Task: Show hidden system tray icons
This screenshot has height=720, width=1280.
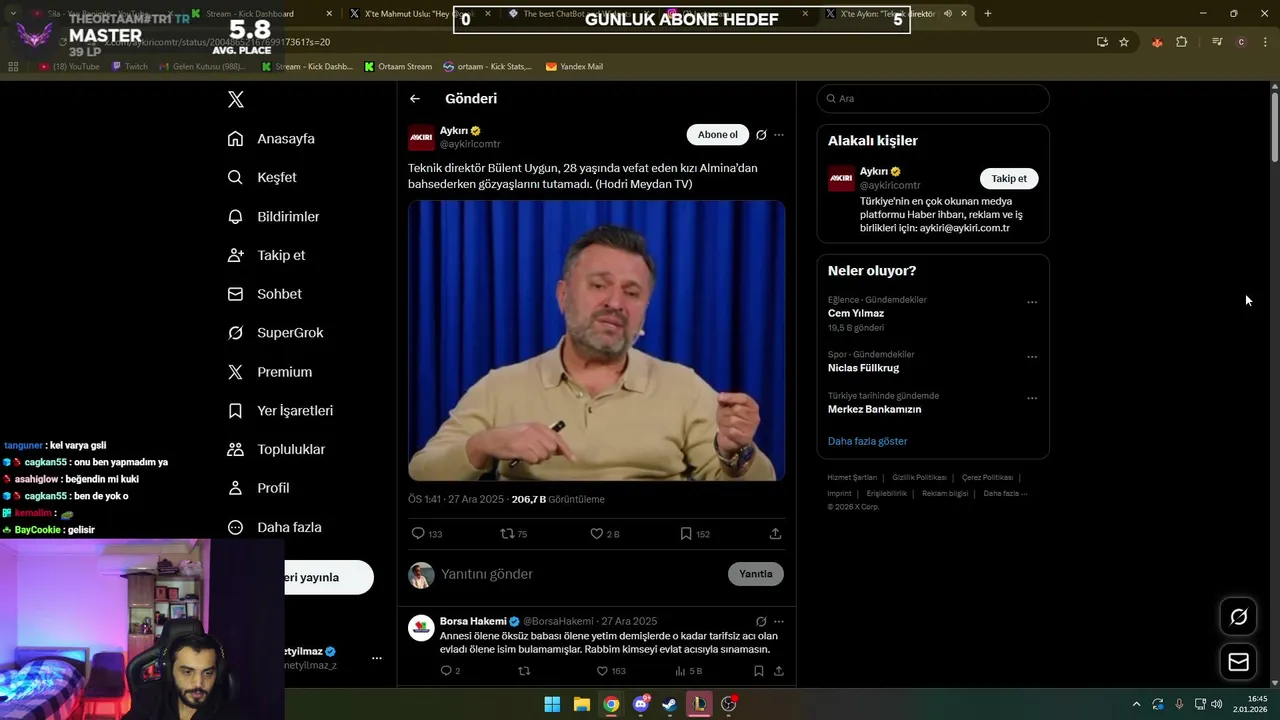Action: pyautogui.click(x=1136, y=704)
